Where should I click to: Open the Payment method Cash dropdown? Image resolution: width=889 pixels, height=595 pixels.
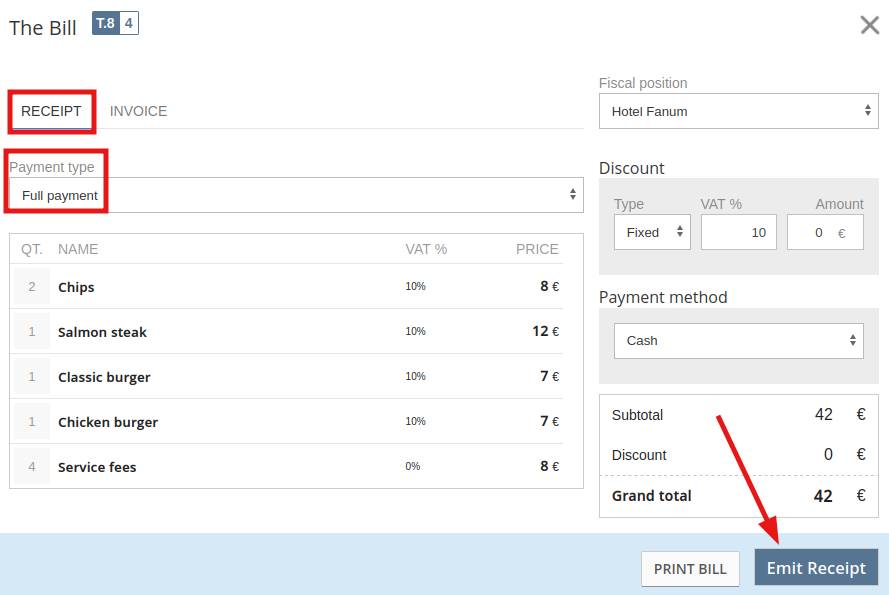click(x=738, y=340)
